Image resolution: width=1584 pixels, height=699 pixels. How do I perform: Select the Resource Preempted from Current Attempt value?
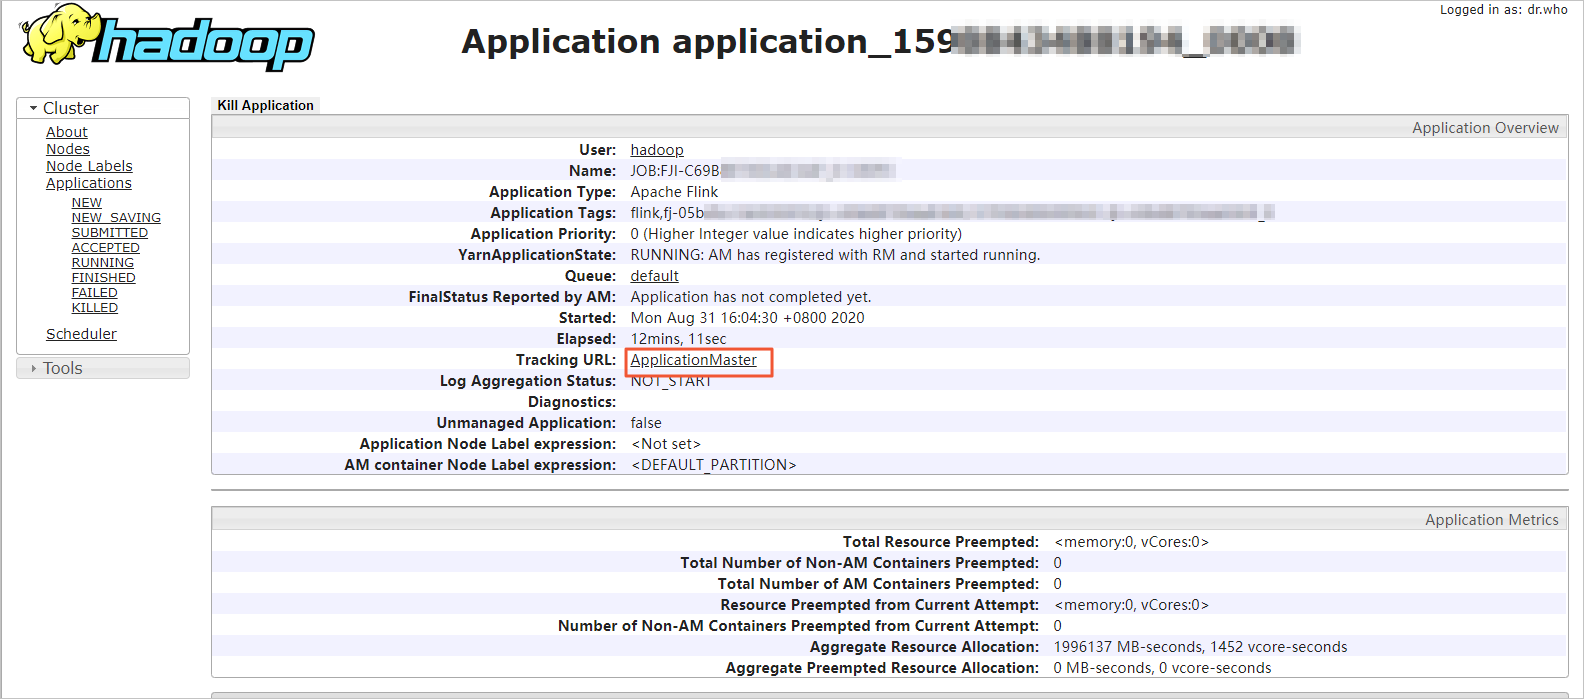[x=1131, y=605]
